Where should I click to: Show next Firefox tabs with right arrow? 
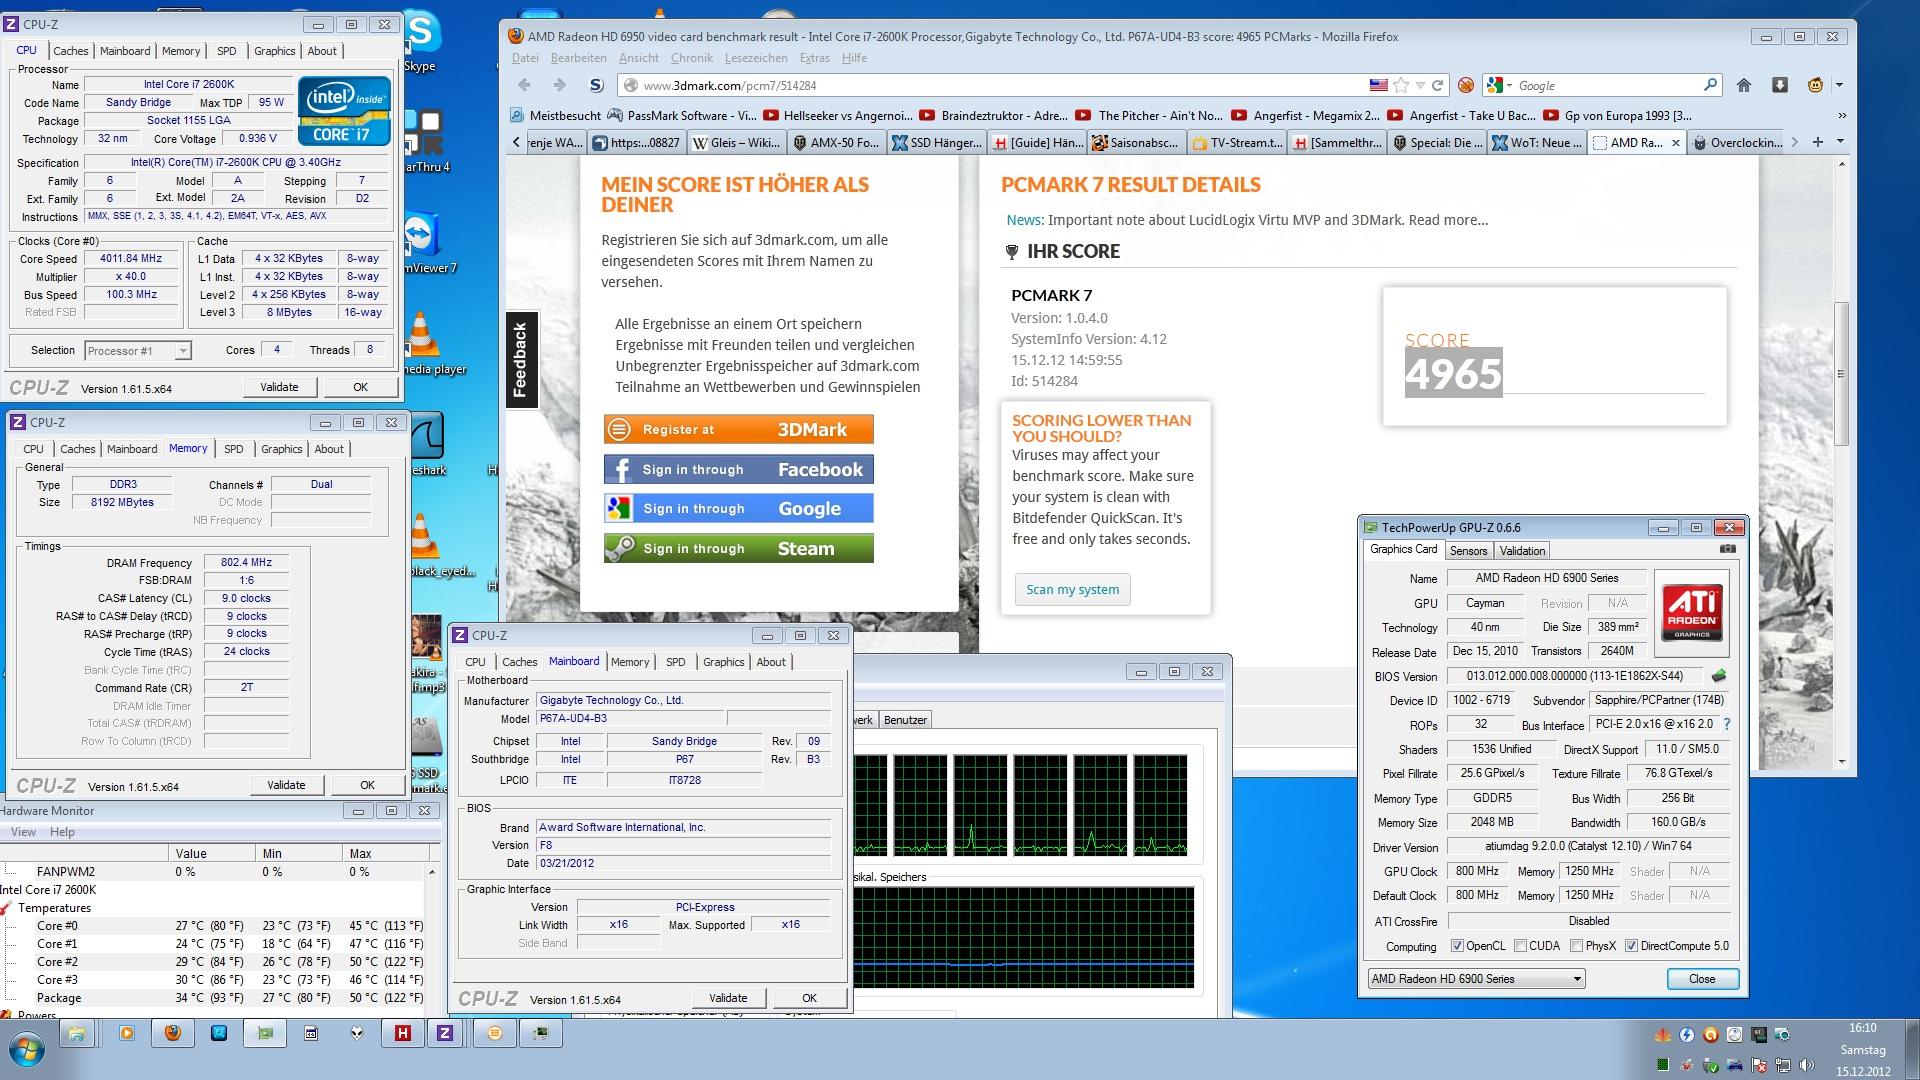1794,143
